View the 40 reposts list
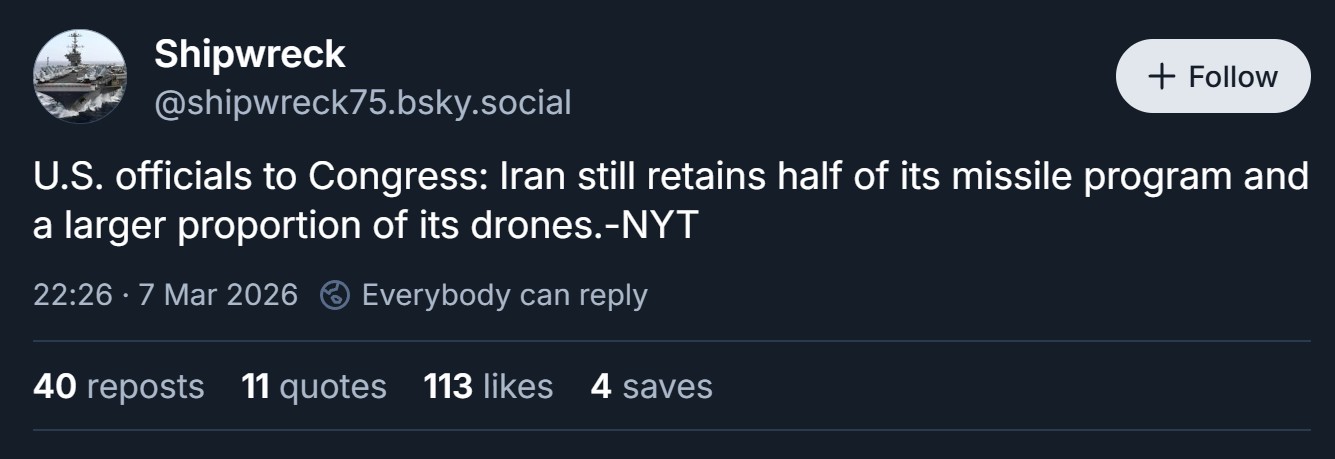1335x459 pixels. pos(118,386)
